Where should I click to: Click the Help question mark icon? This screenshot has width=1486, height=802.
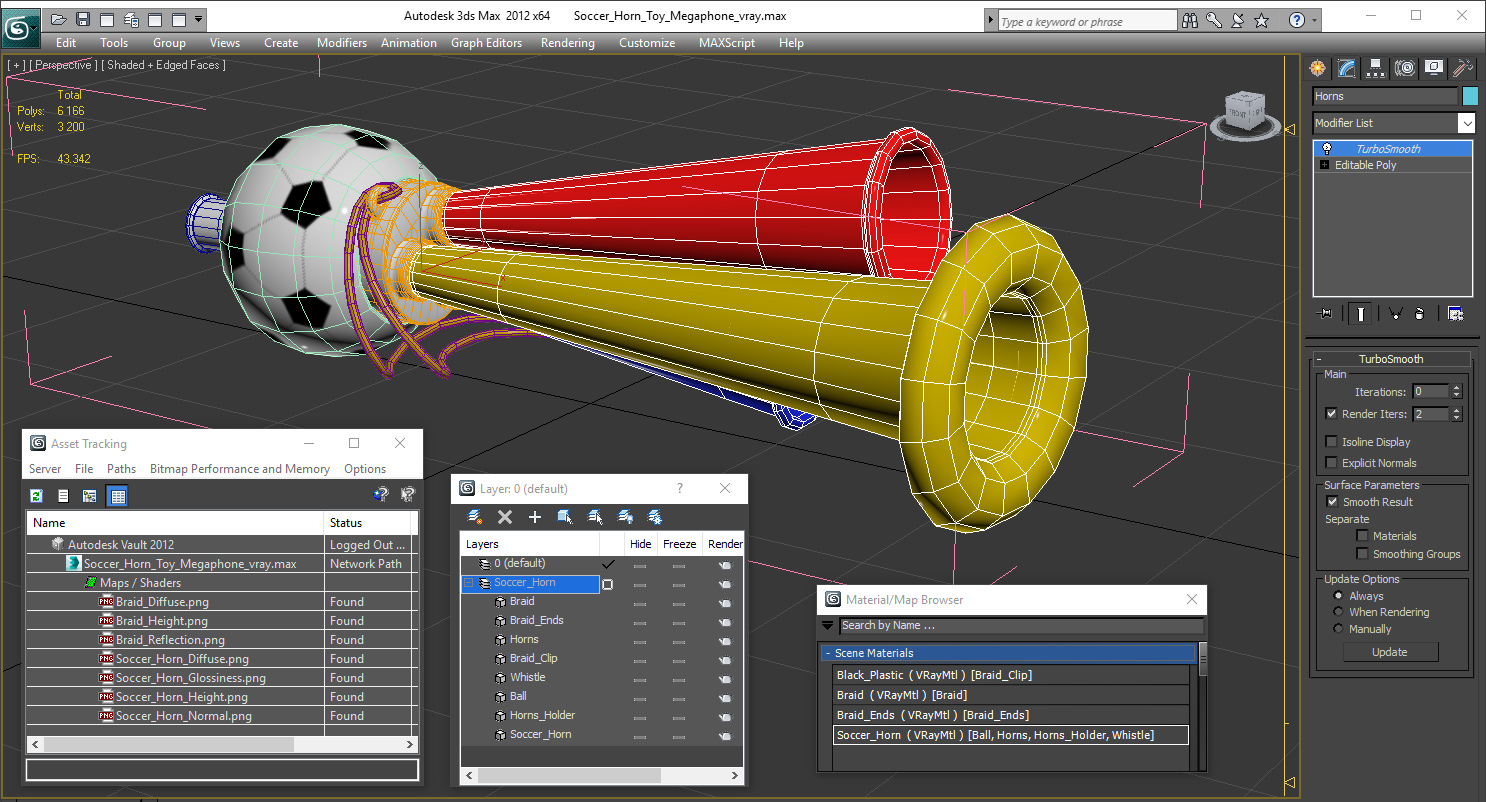(x=1297, y=20)
